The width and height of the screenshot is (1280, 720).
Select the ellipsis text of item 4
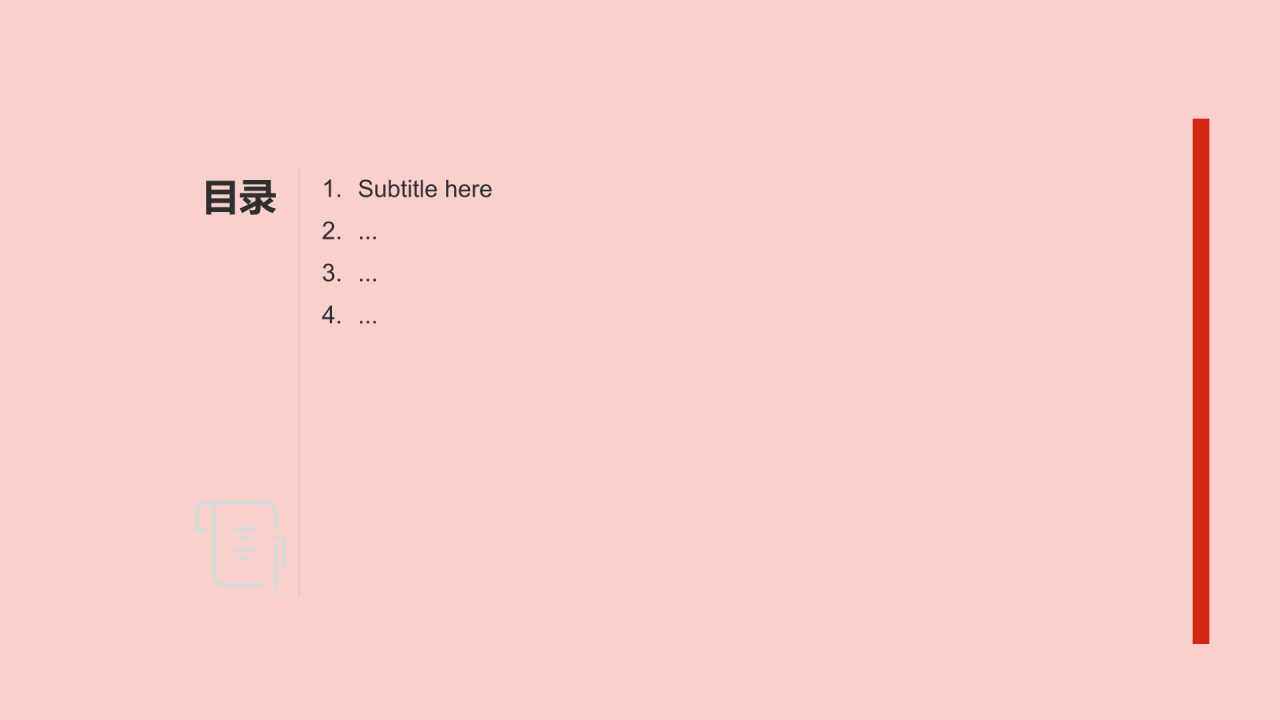click(x=368, y=321)
